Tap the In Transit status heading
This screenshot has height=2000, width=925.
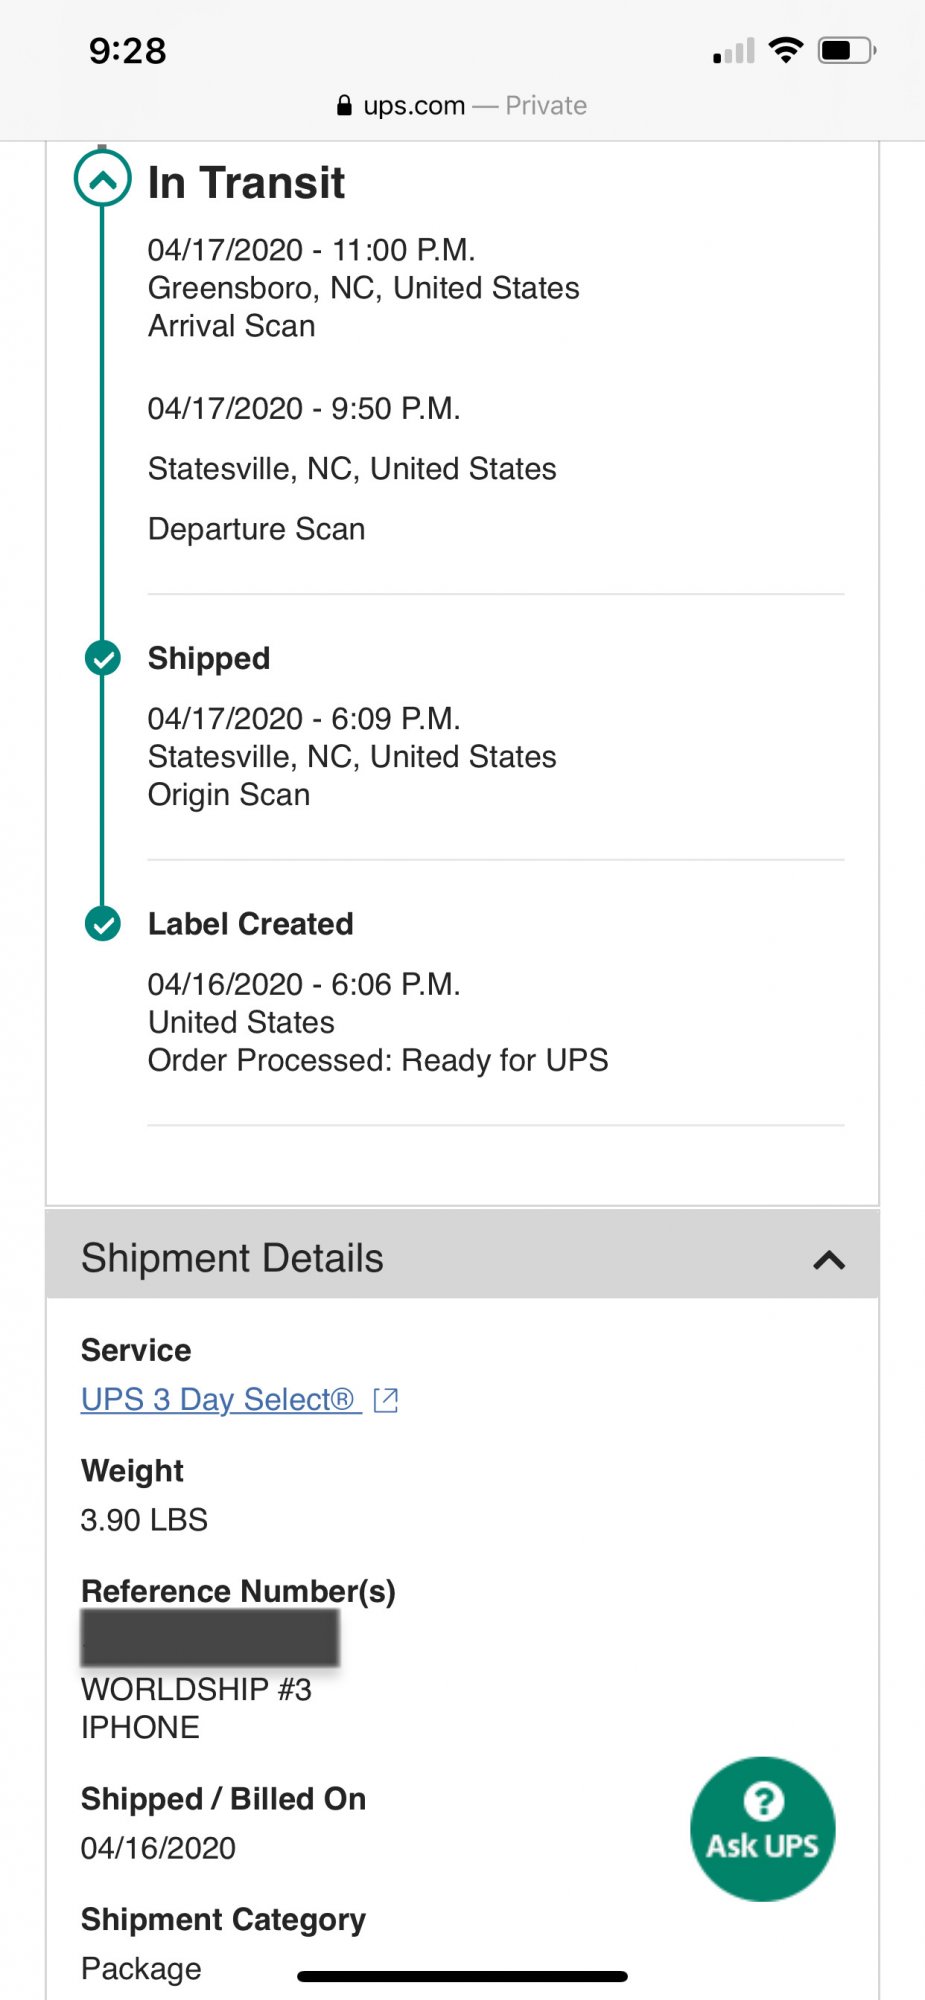coord(246,183)
